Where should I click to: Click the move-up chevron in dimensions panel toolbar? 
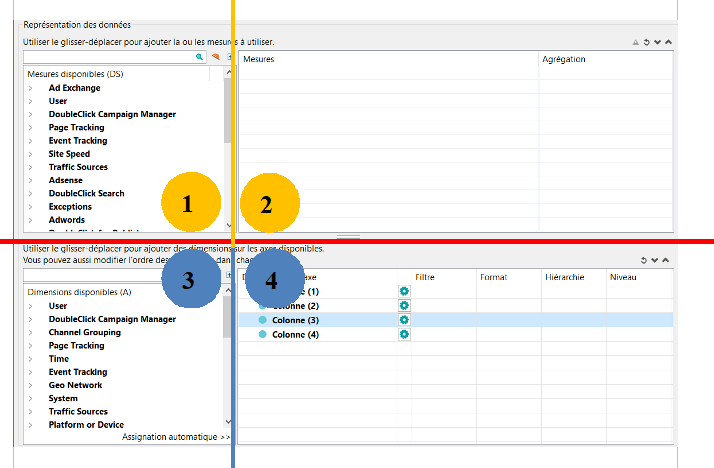pyautogui.click(x=668, y=260)
